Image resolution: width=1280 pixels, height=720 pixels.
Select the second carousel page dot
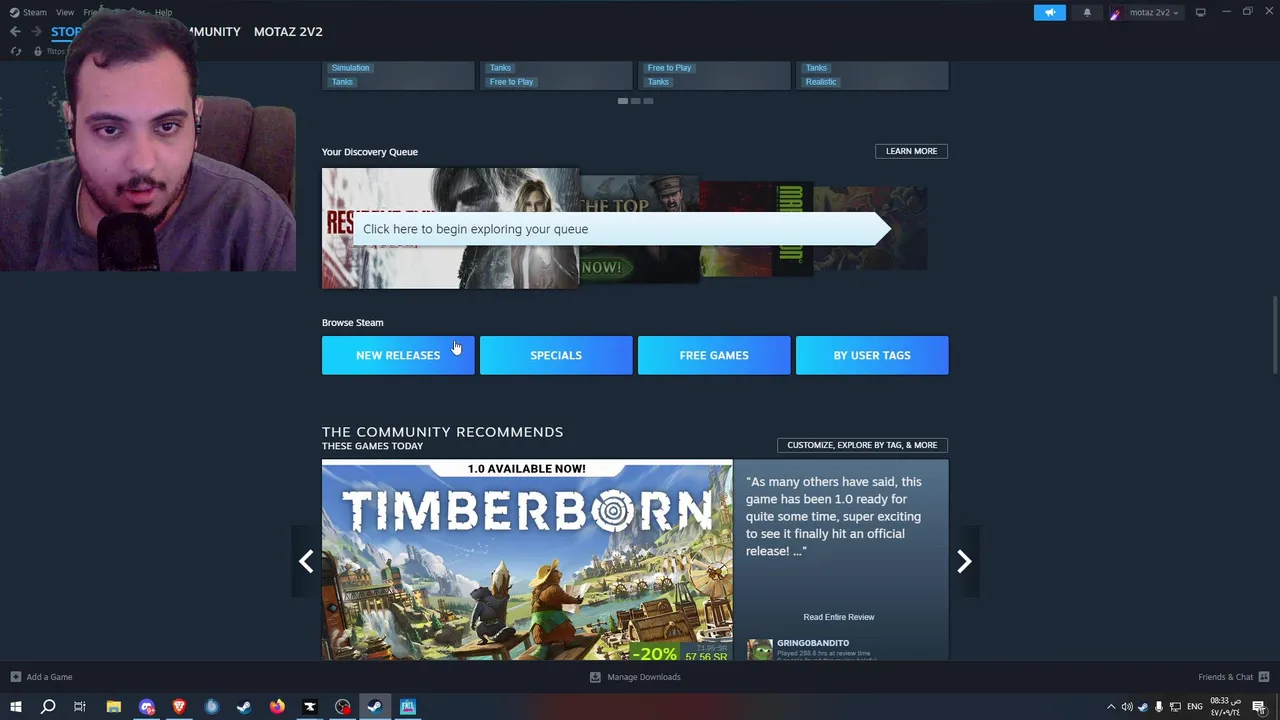635,101
